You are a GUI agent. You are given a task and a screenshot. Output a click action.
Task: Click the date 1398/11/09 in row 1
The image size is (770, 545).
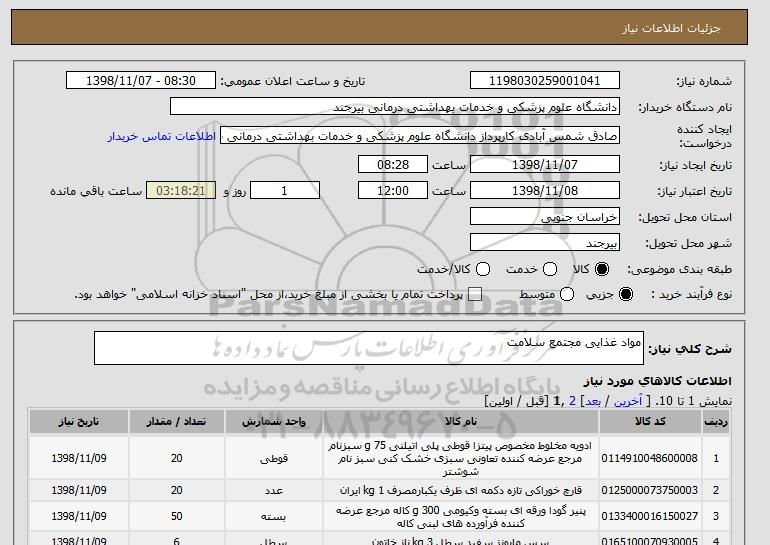tap(79, 458)
